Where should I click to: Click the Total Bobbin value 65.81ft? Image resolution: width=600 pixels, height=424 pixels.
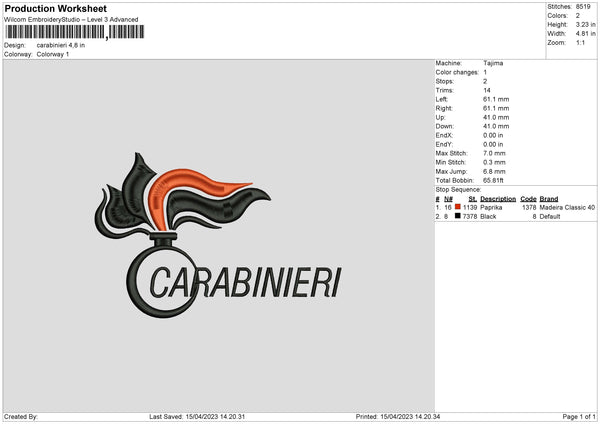[x=493, y=180]
